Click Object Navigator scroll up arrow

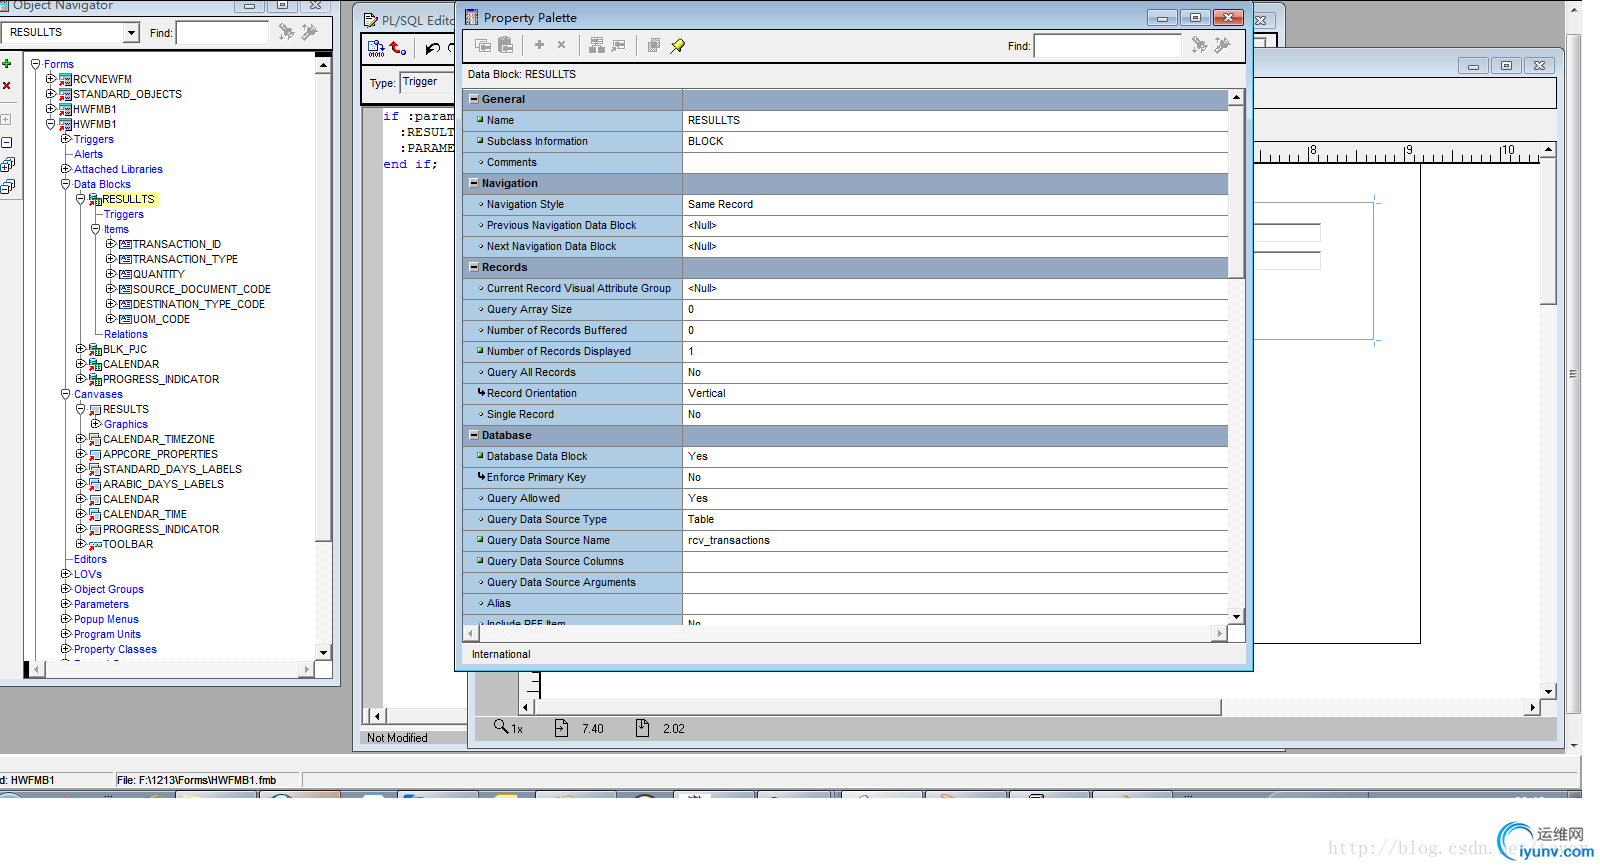(323, 65)
